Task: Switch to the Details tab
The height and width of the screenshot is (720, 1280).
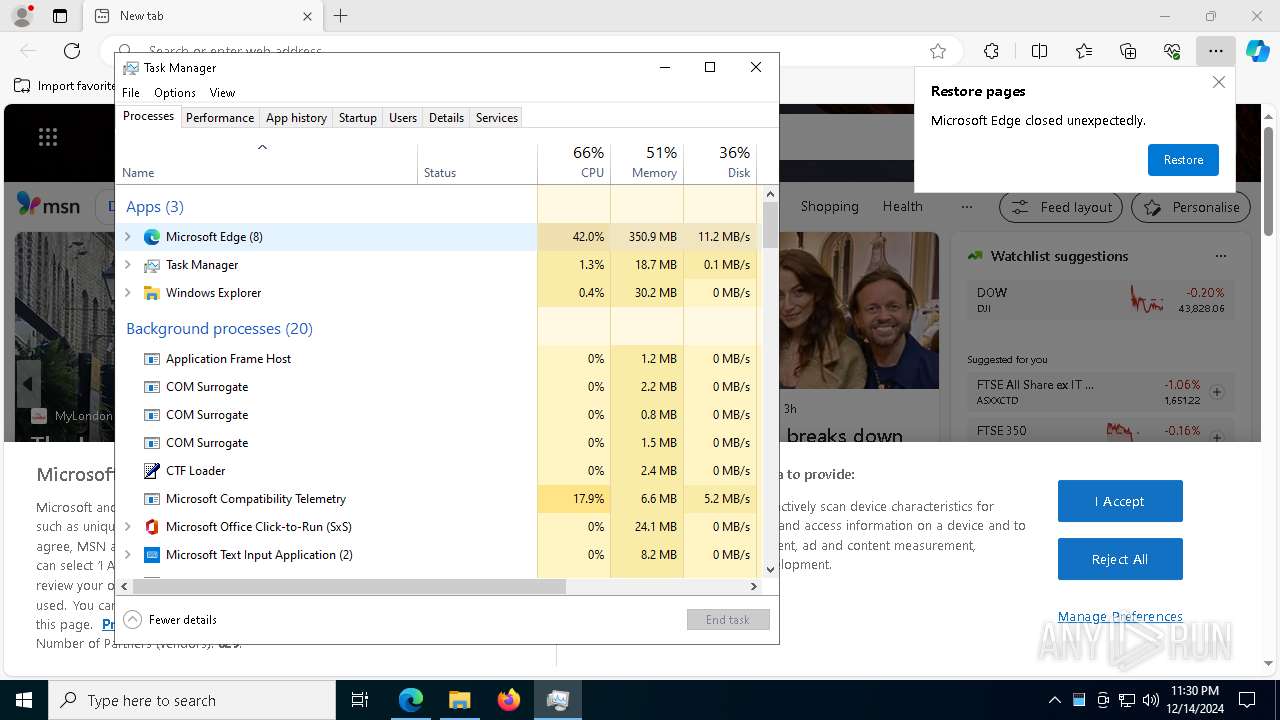Action: pos(446,118)
